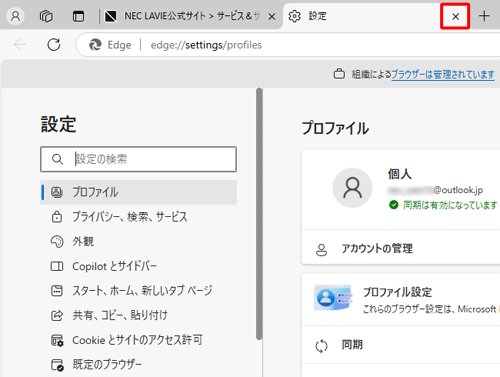Click the cookie icon beside Cookie とサイト

57,340
